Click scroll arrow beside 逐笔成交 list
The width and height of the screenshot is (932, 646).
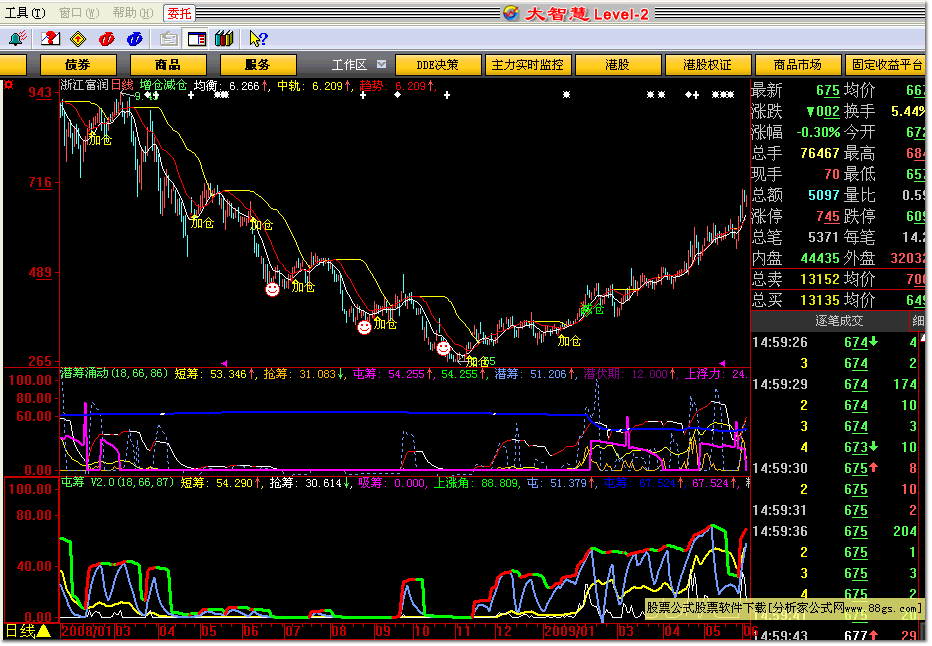[x=922, y=338]
